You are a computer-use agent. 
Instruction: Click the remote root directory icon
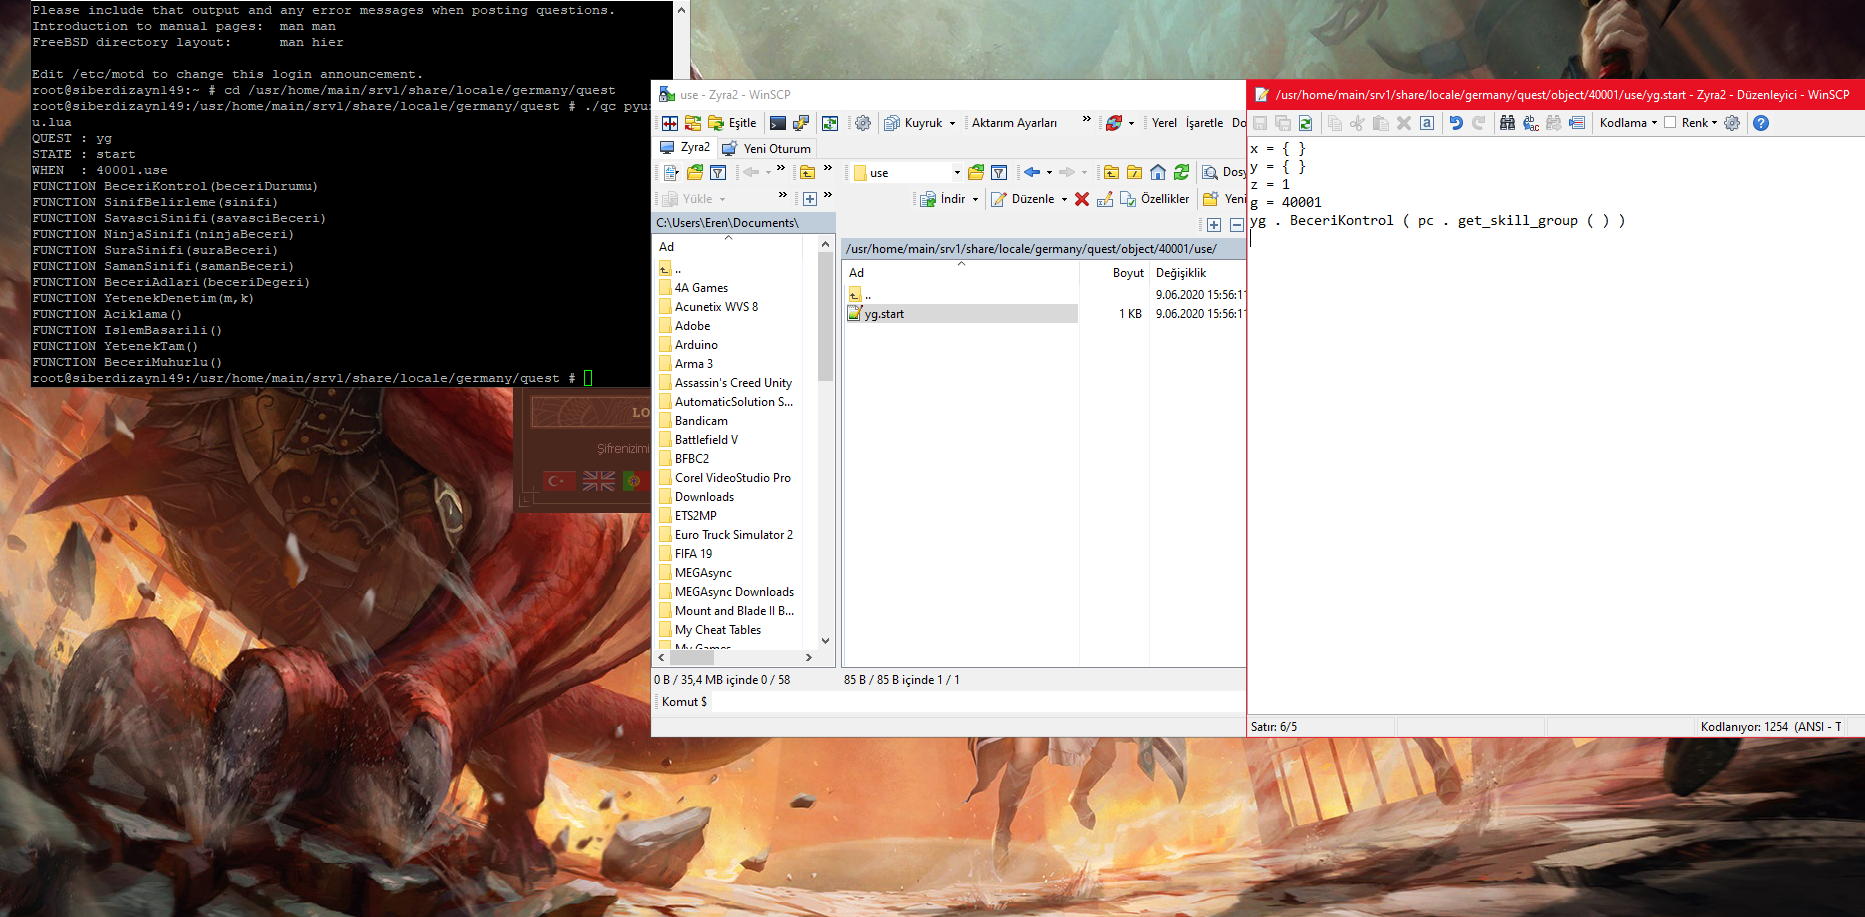[1135, 173]
